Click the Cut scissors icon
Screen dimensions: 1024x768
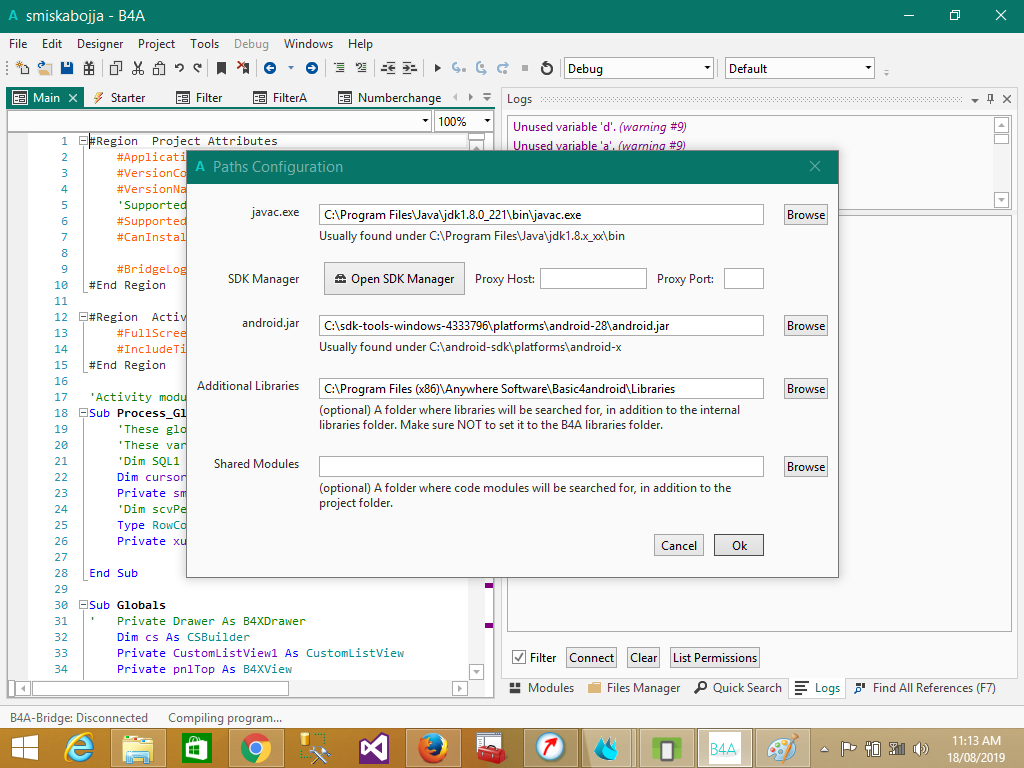click(137, 69)
